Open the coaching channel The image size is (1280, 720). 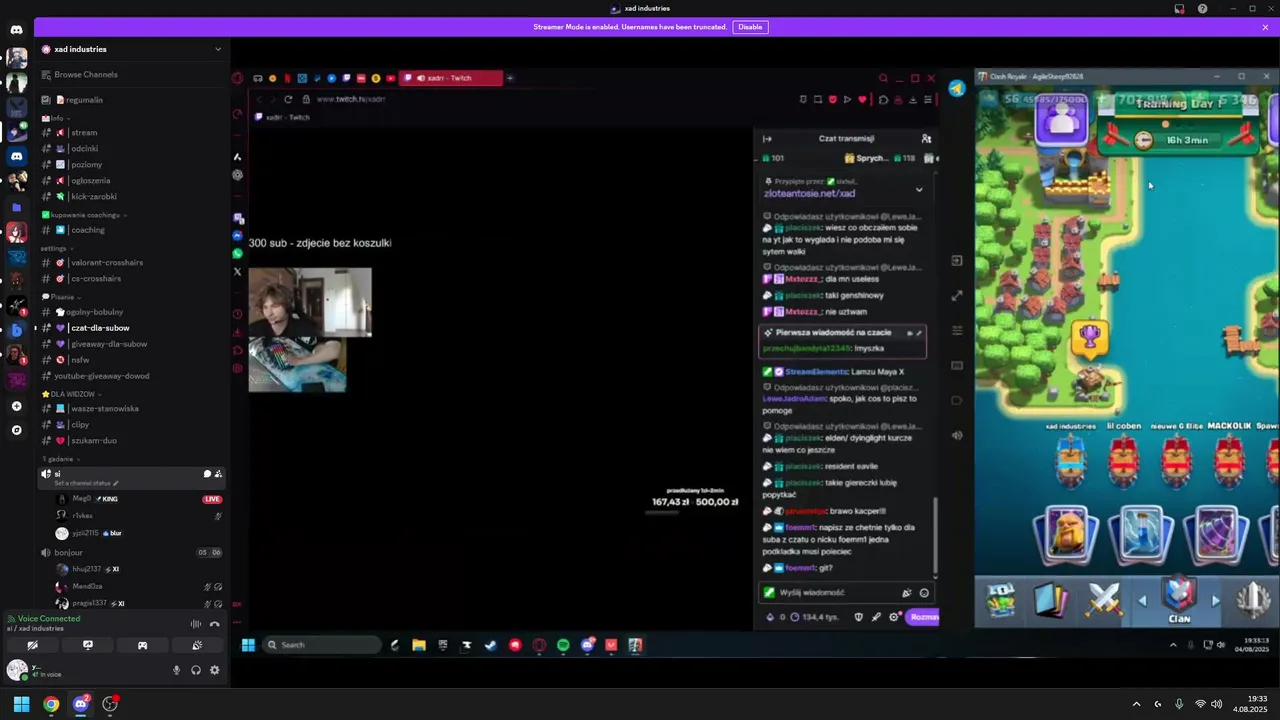(88, 230)
